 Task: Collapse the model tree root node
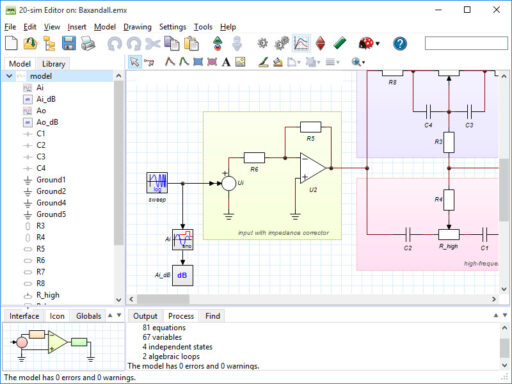(9, 76)
